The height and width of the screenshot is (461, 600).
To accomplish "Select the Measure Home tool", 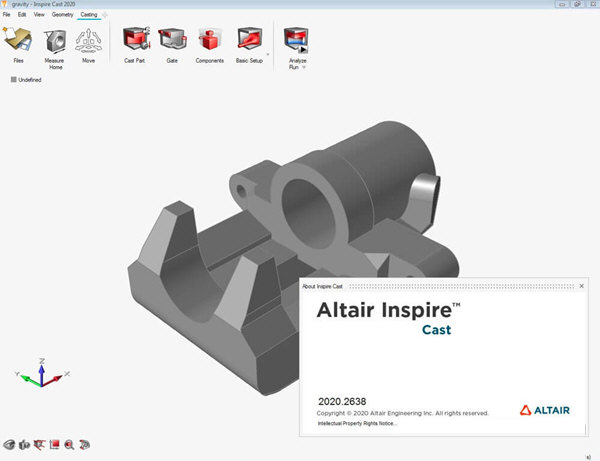I will click(x=55, y=41).
